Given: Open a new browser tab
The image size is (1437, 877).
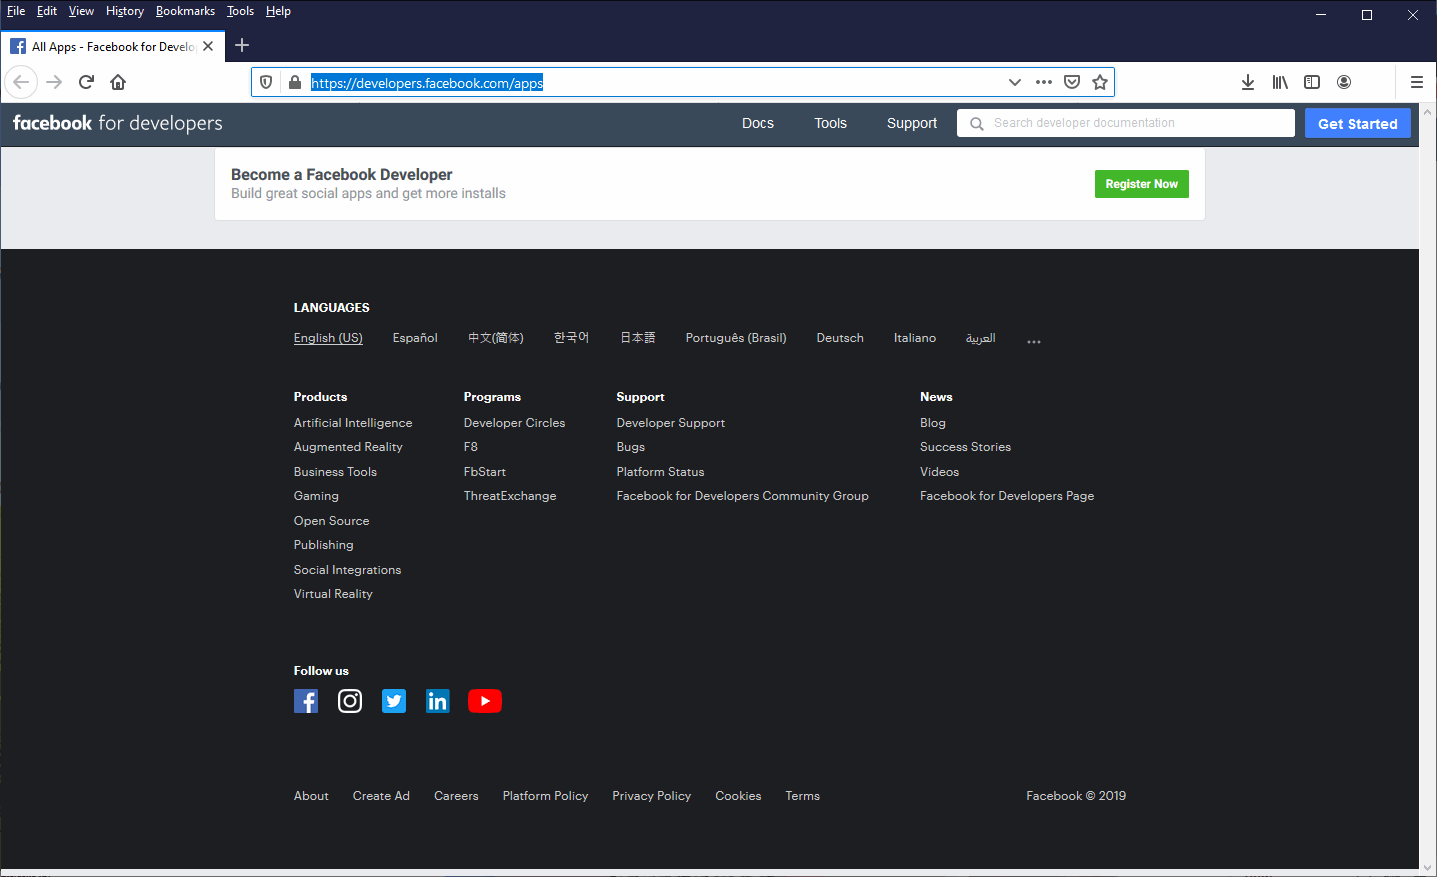Looking at the screenshot, I should (x=242, y=45).
